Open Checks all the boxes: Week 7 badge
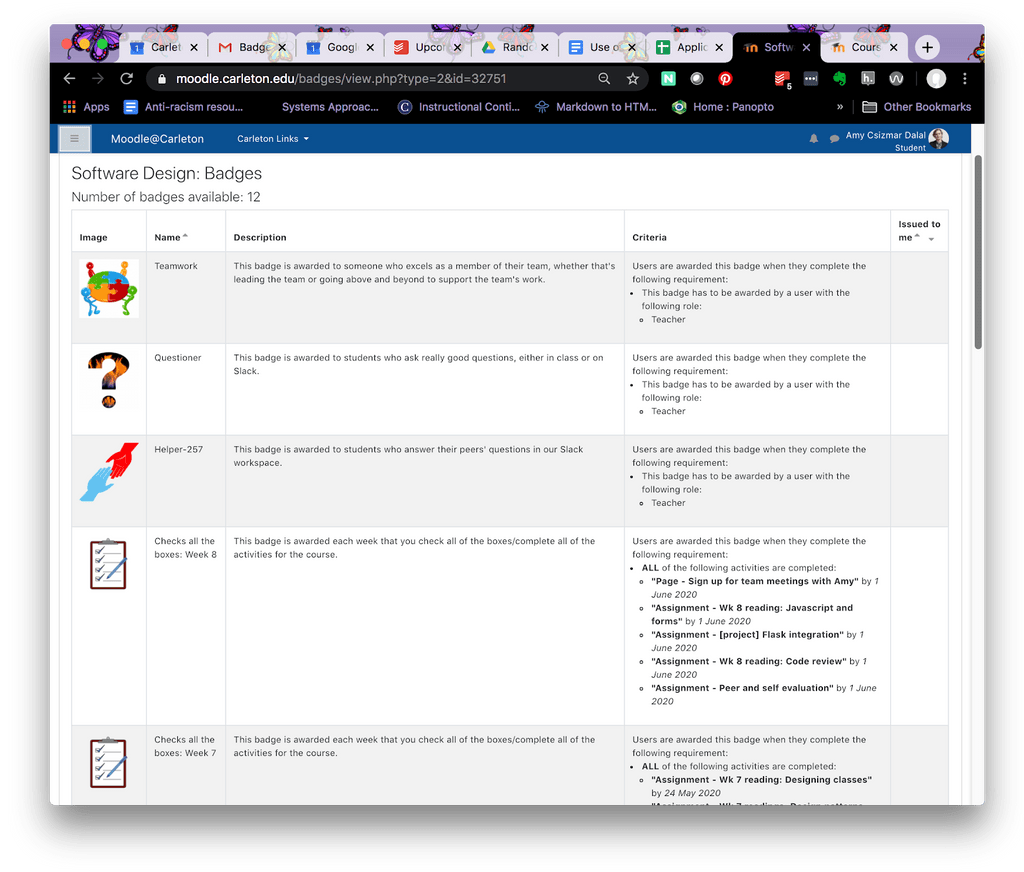This screenshot has height=872, width=1024. (185, 746)
